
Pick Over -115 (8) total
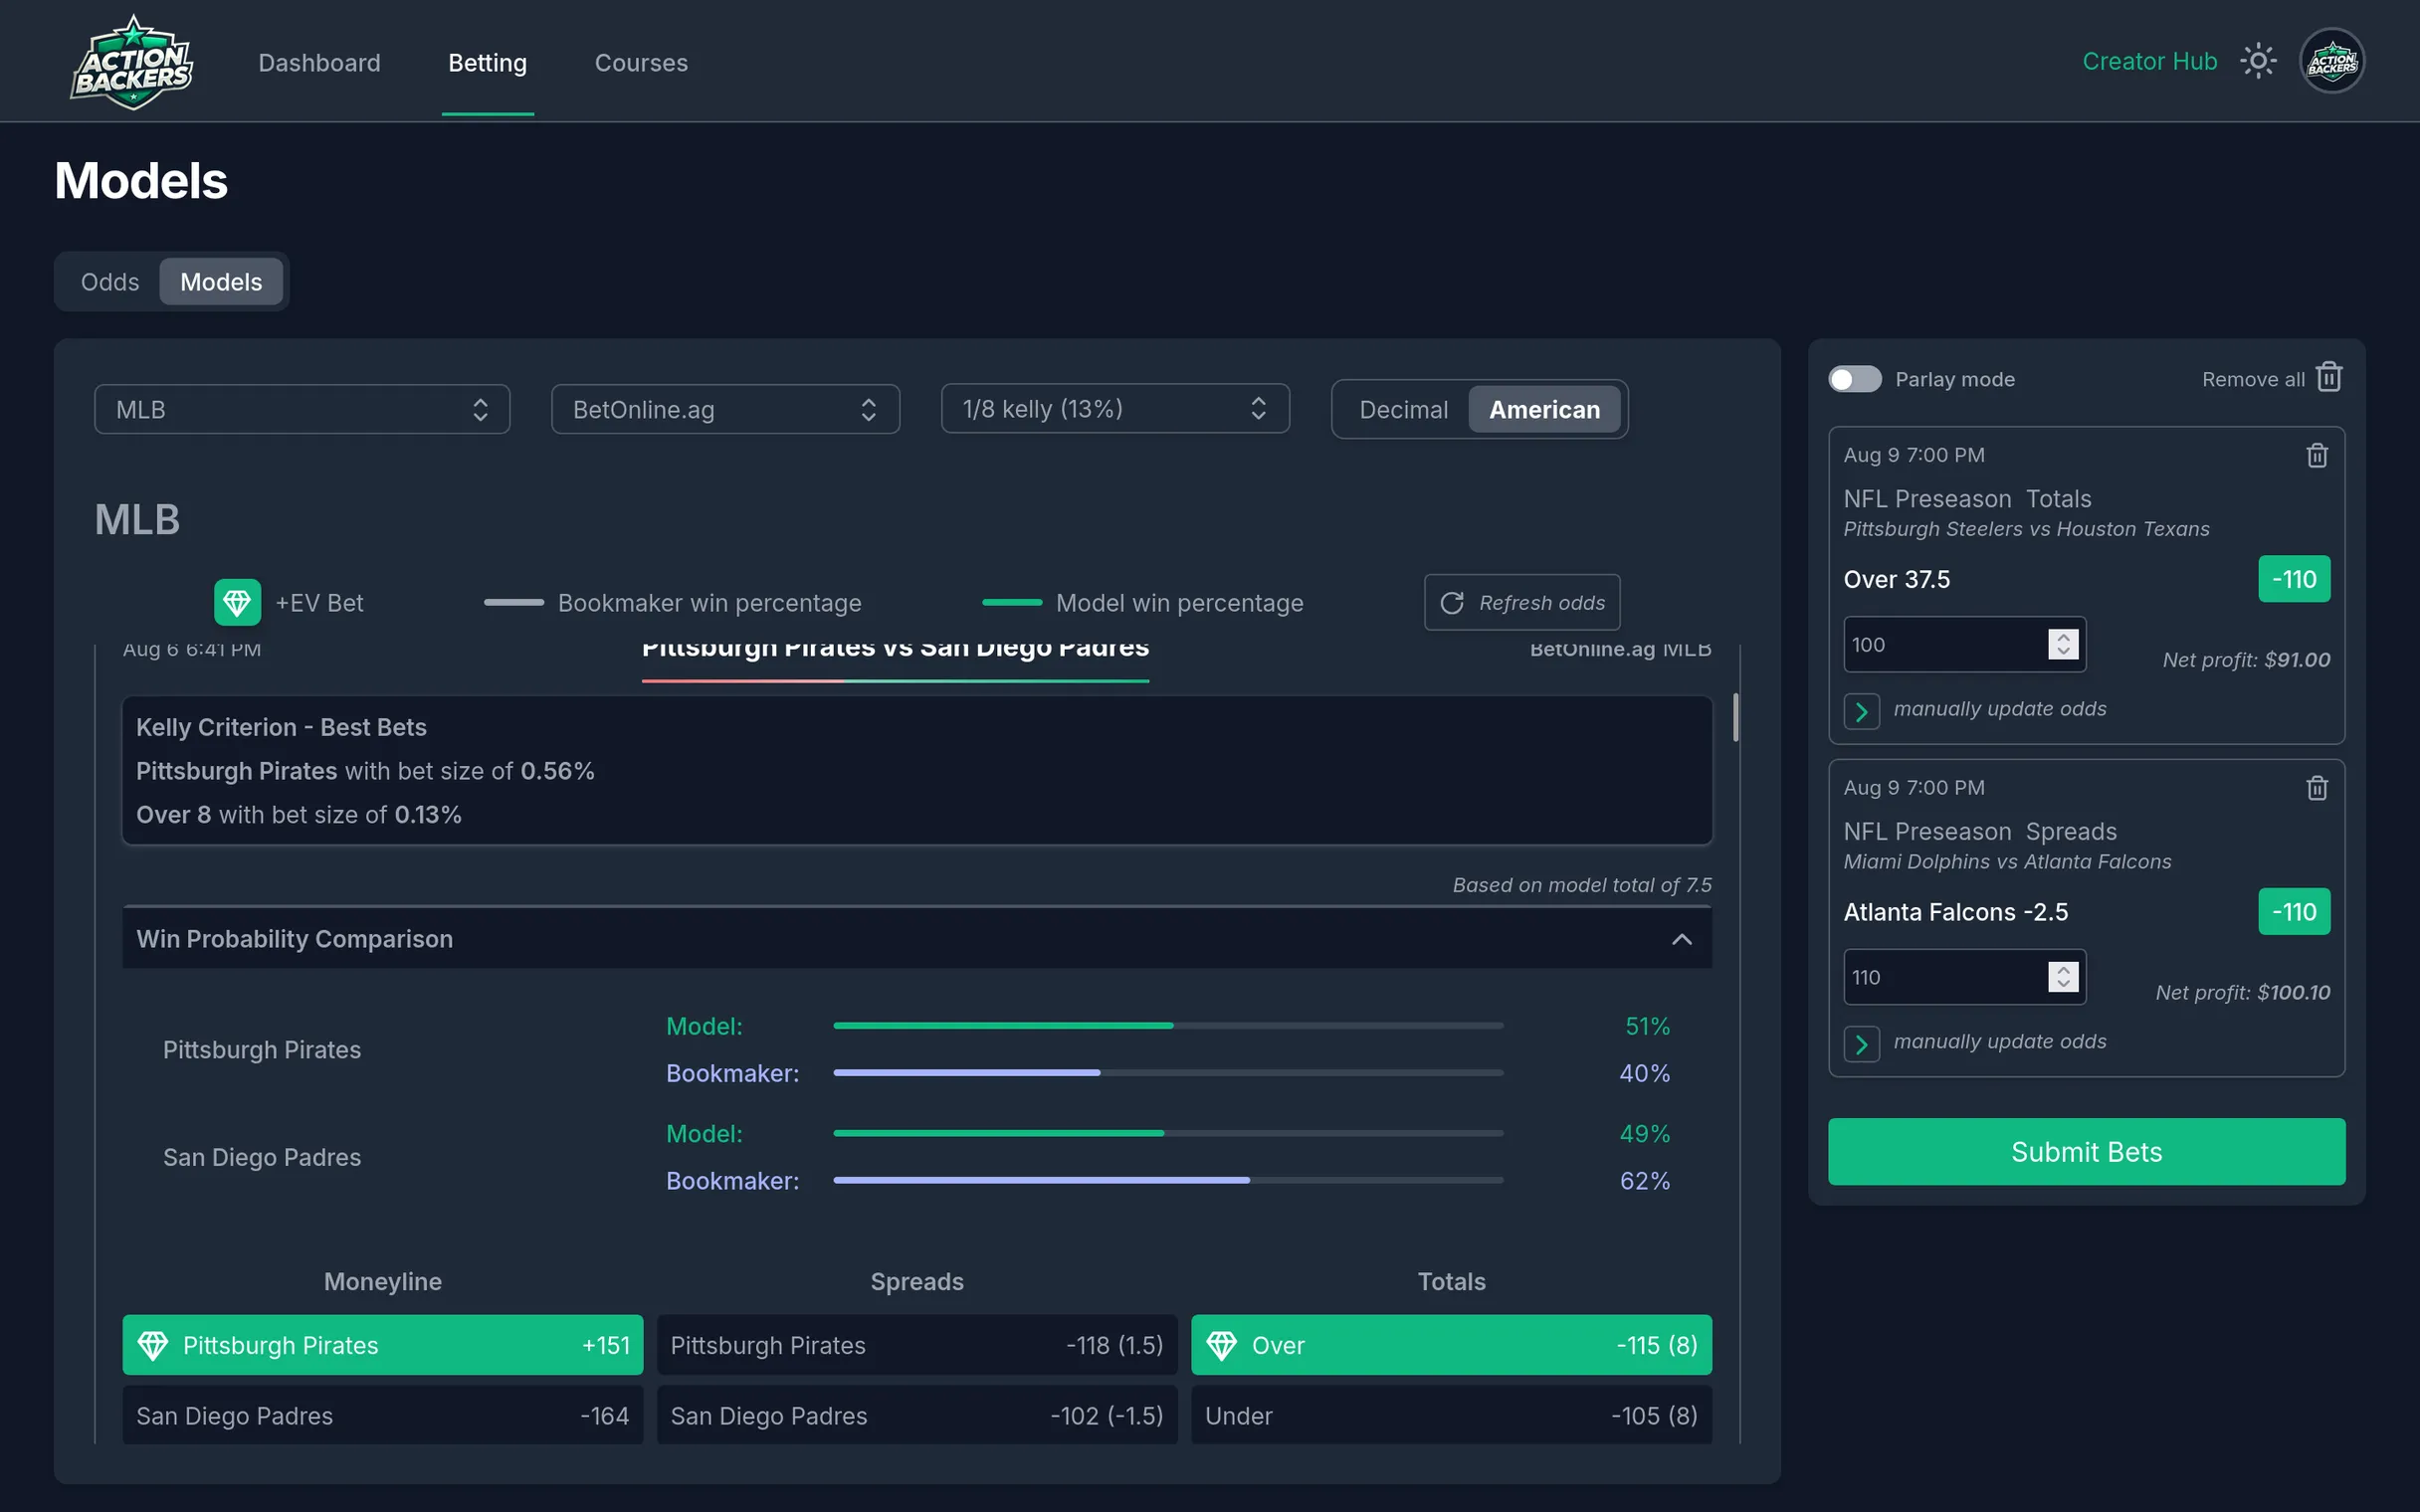coord(1451,1345)
